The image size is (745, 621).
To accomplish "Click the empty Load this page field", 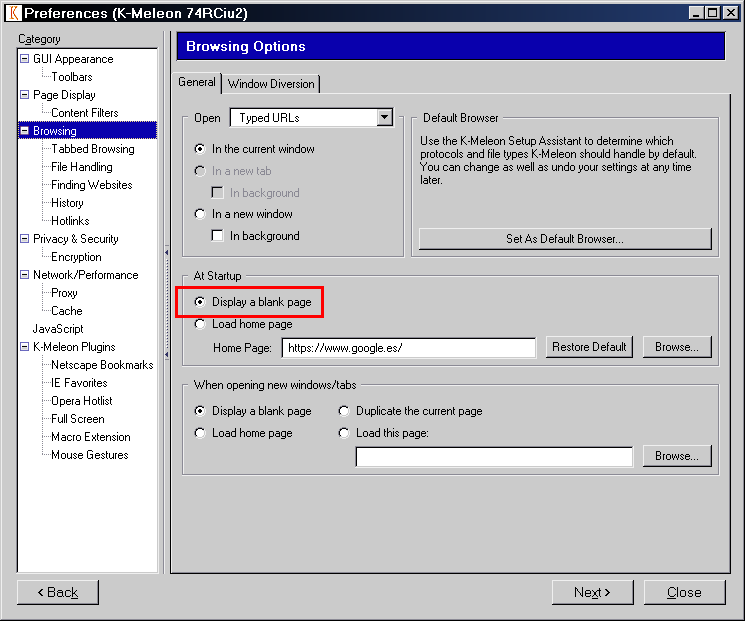I will 494,457.
